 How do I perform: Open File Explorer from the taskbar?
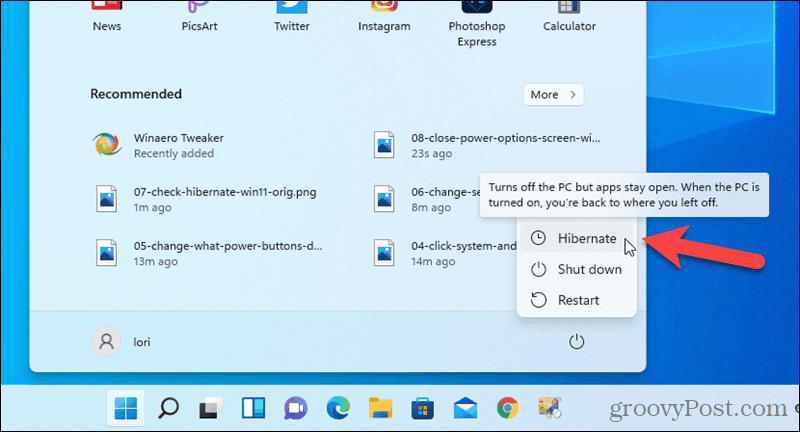[380, 407]
